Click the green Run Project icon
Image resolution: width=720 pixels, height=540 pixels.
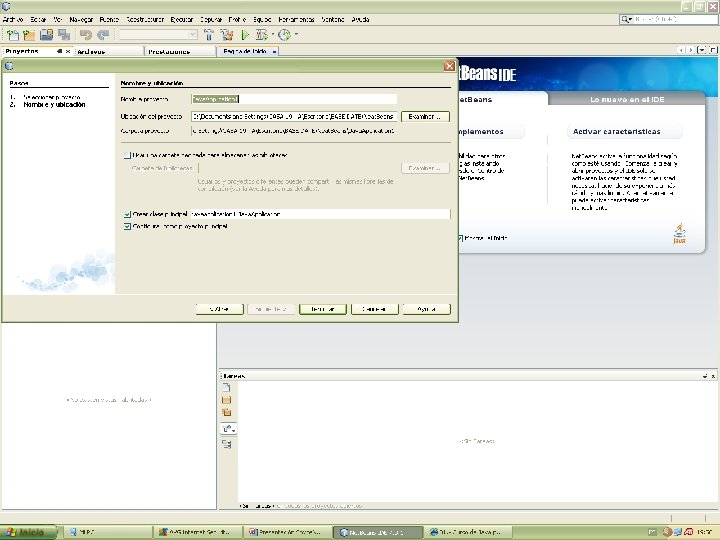245,35
